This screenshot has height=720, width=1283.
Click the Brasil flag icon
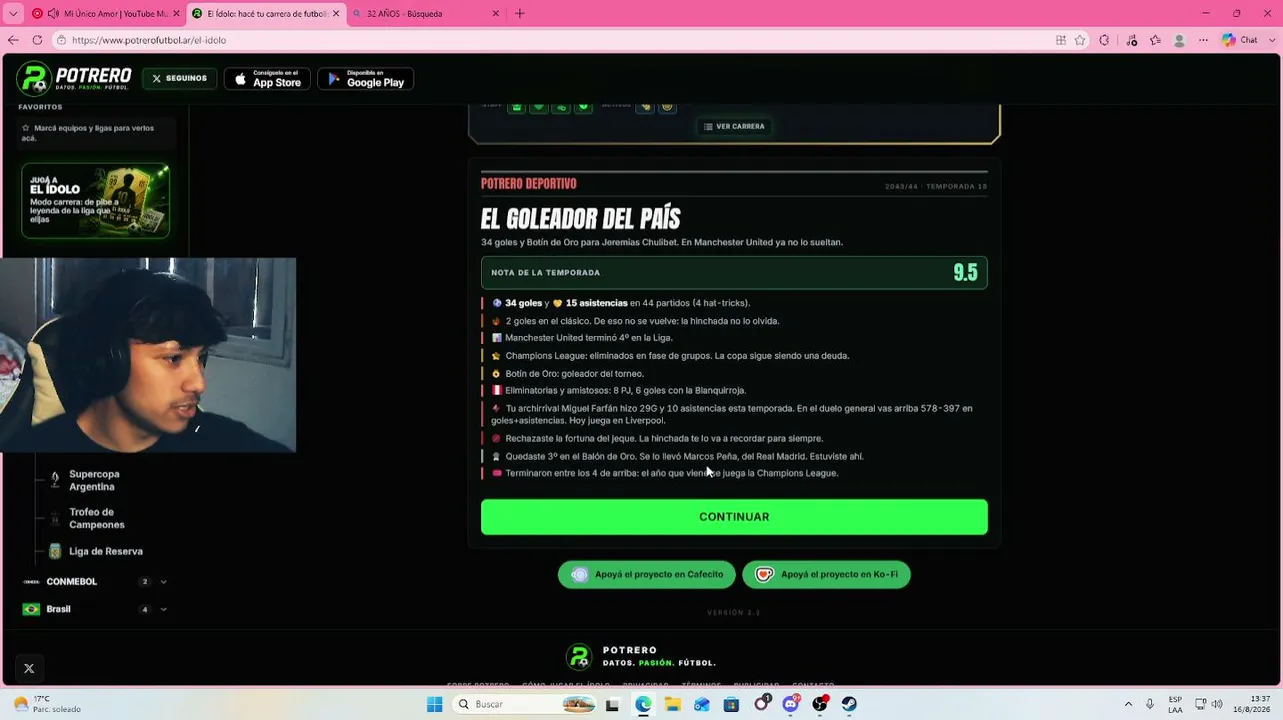(31, 609)
